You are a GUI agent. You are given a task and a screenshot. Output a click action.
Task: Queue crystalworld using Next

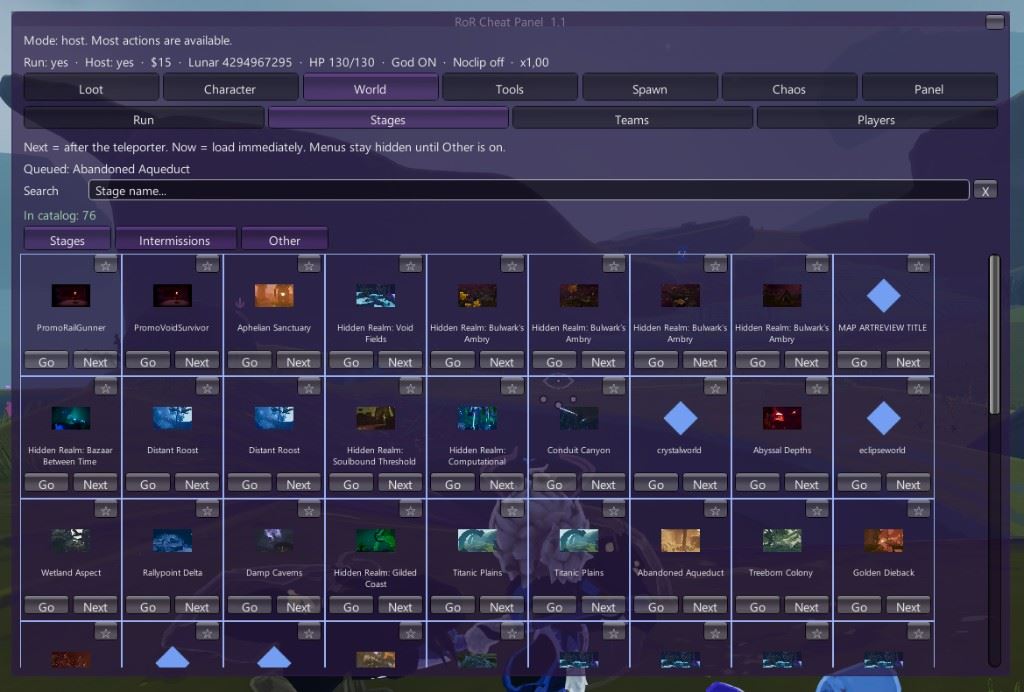pyautogui.click(x=705, y=484)
